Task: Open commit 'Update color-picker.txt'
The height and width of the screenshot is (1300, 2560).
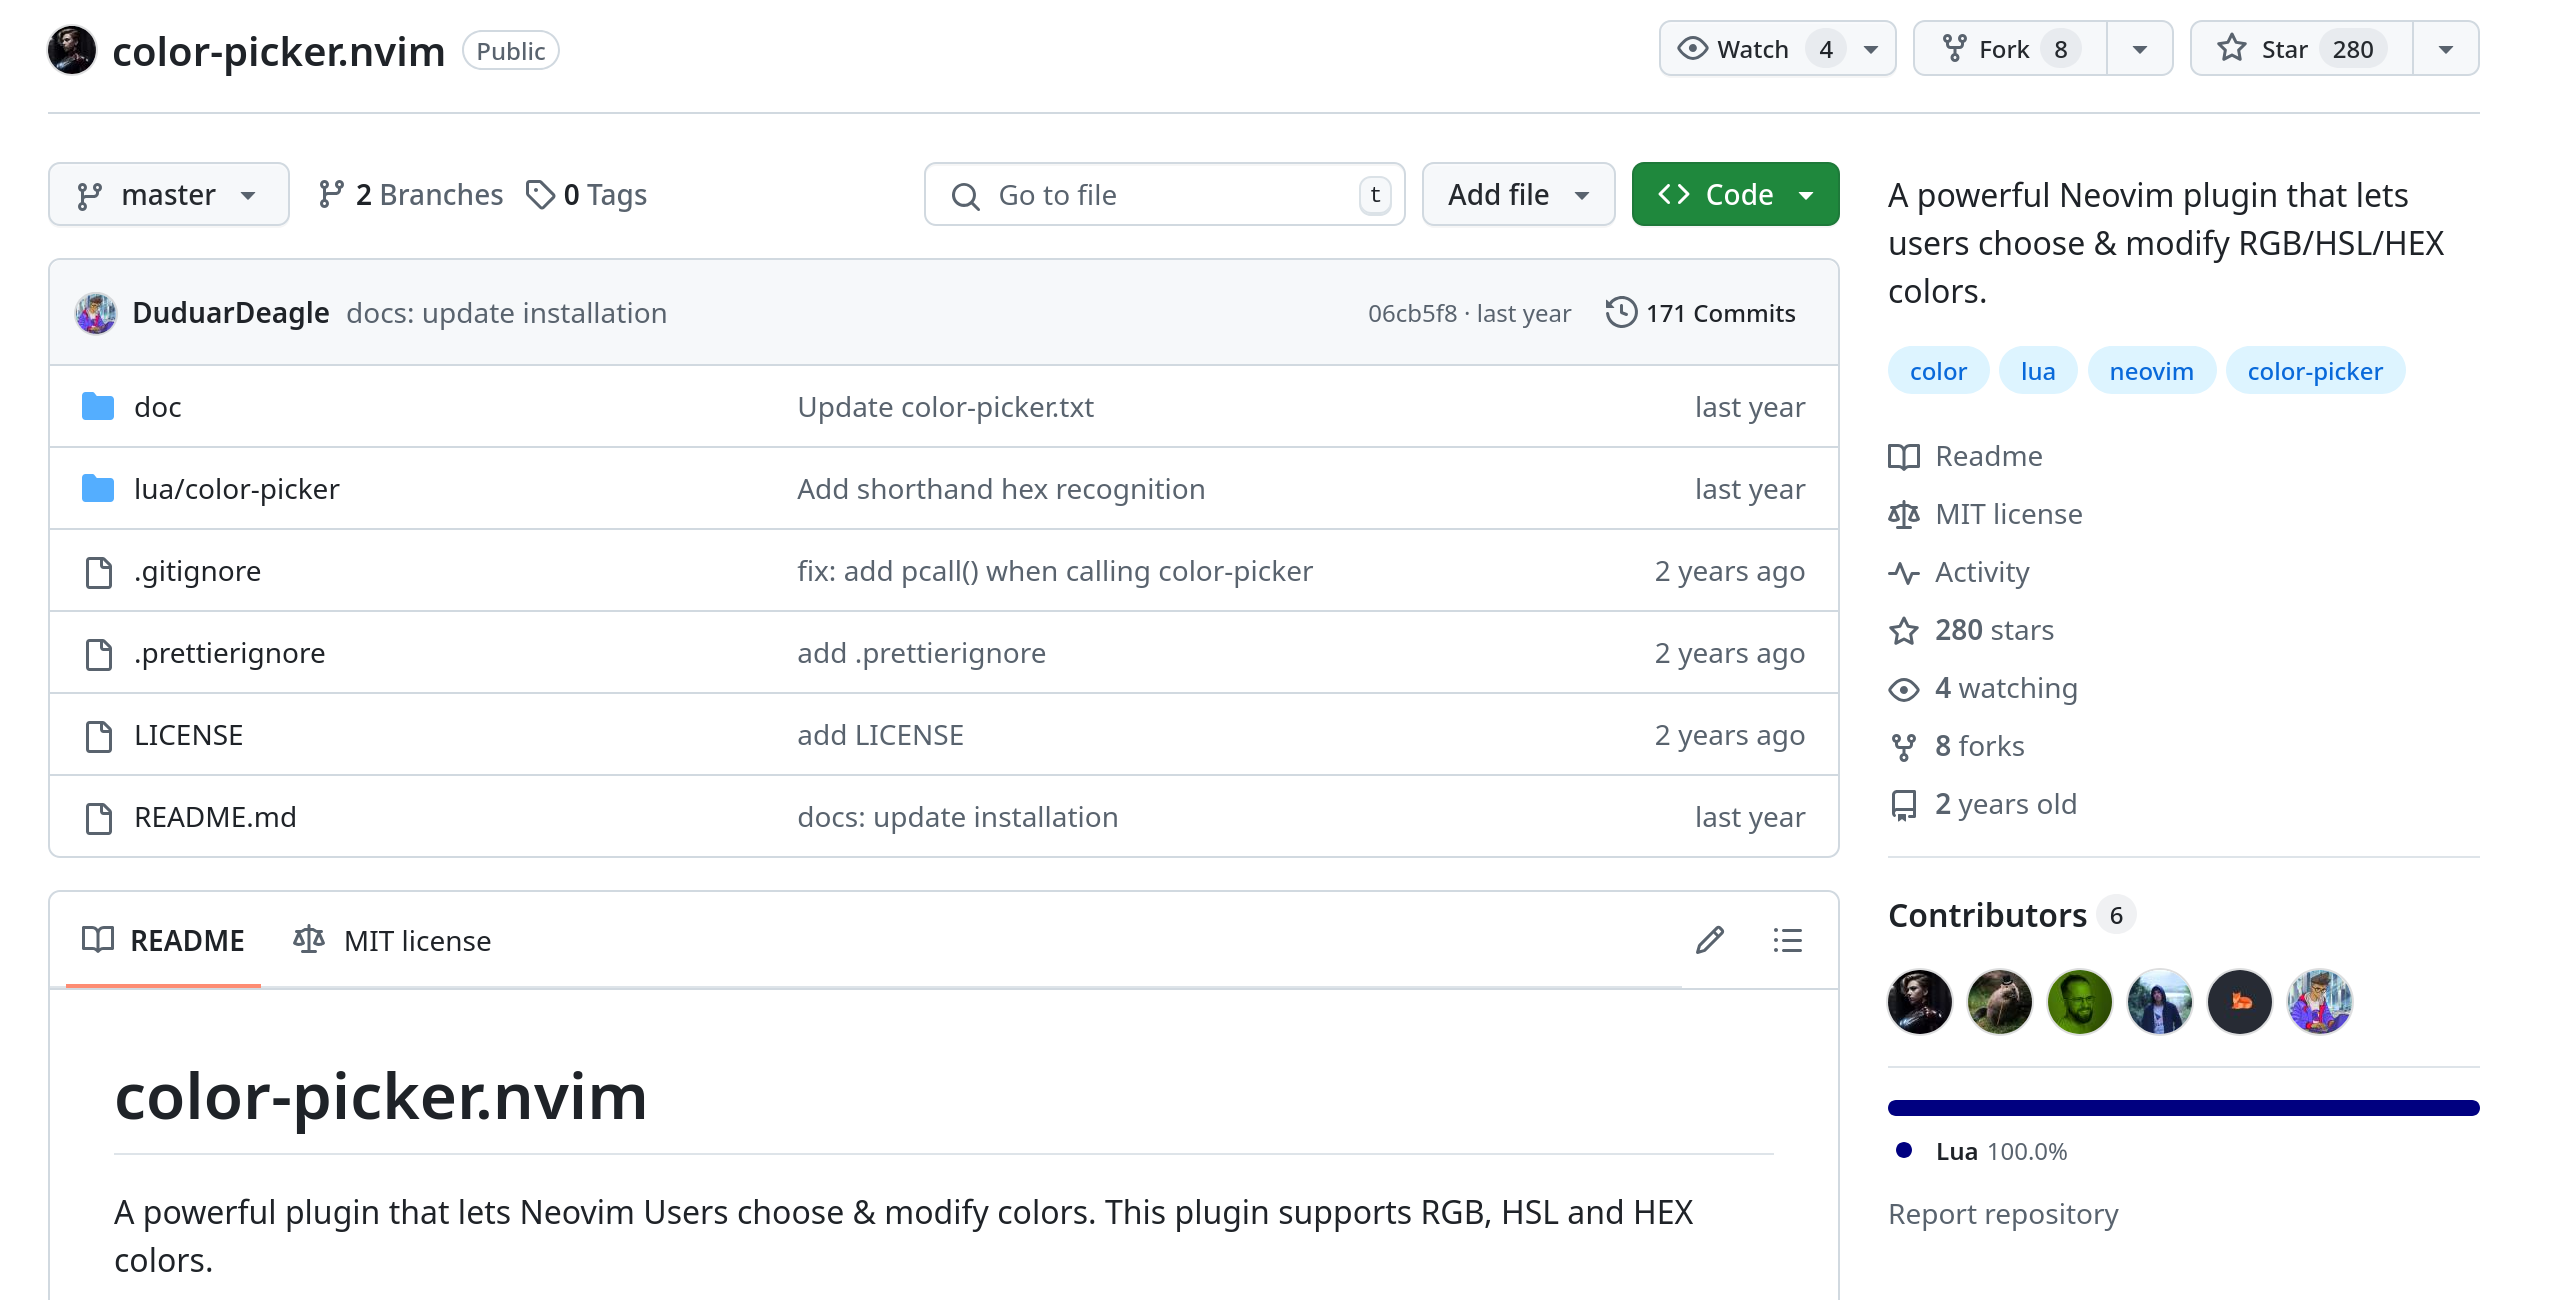Action: [x=945, y=407]
